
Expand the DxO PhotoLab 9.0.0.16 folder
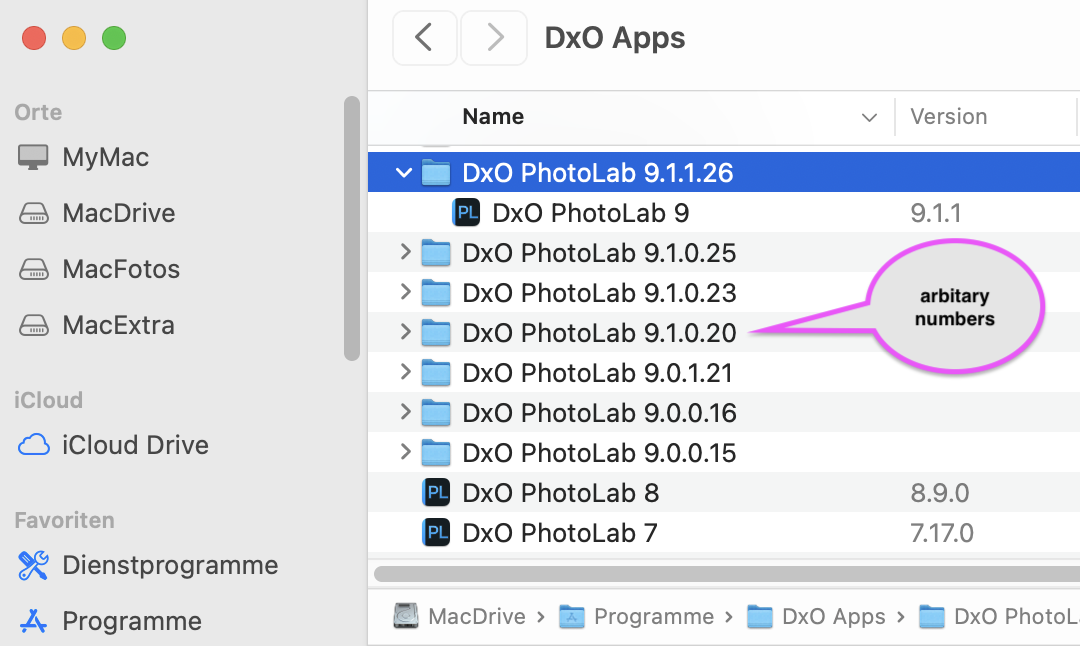(405, 413)
